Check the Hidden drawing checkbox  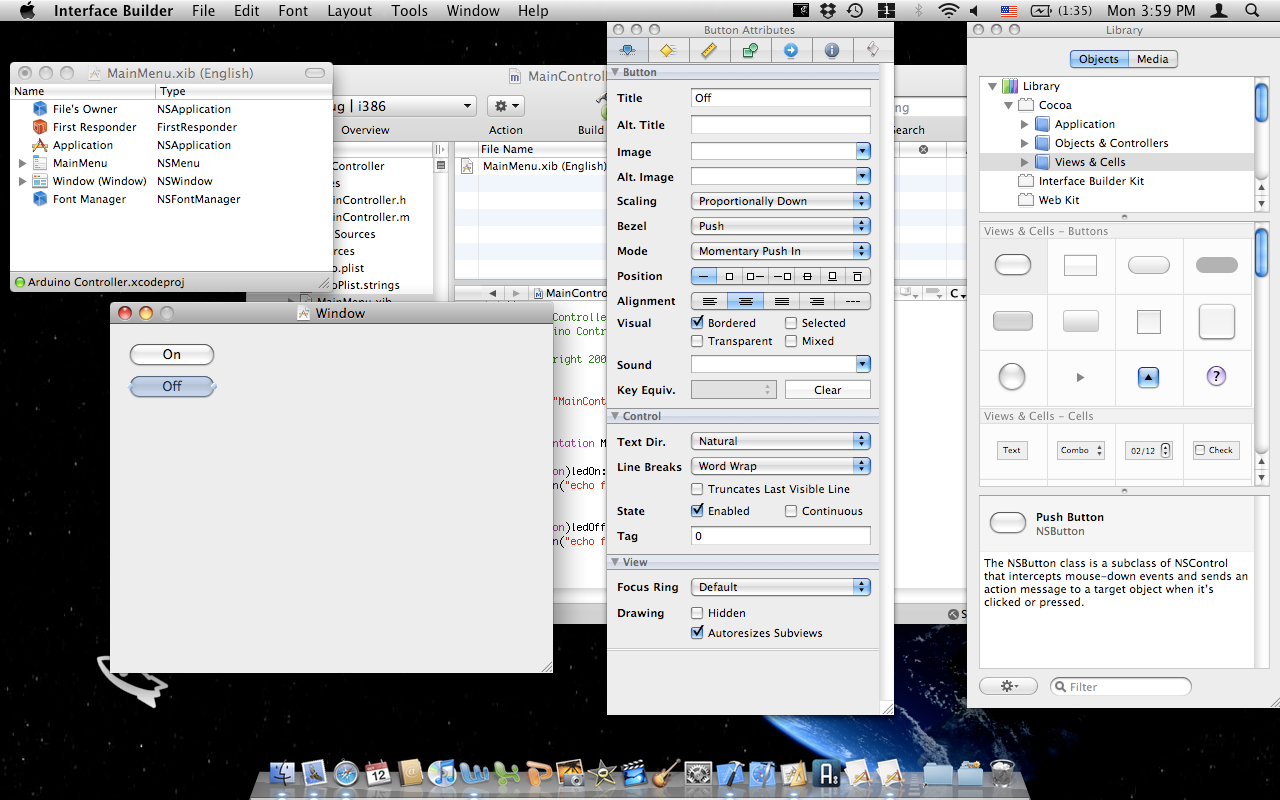click(698, 613)
